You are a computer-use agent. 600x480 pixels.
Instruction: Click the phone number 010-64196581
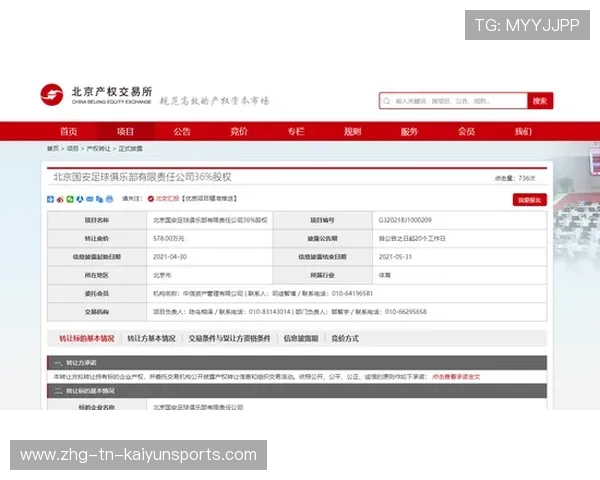[352, 294]
